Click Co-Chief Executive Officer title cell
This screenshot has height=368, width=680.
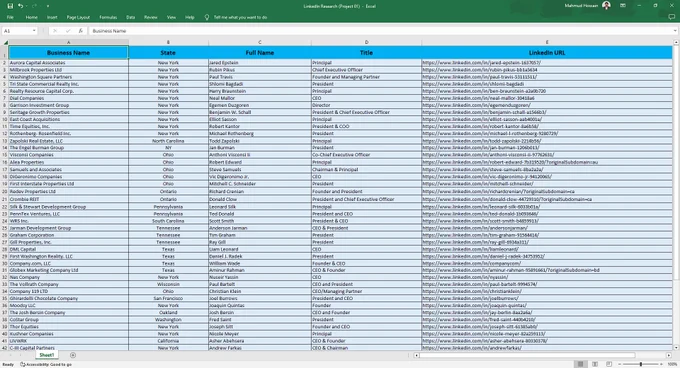click(x=366, y=155)
